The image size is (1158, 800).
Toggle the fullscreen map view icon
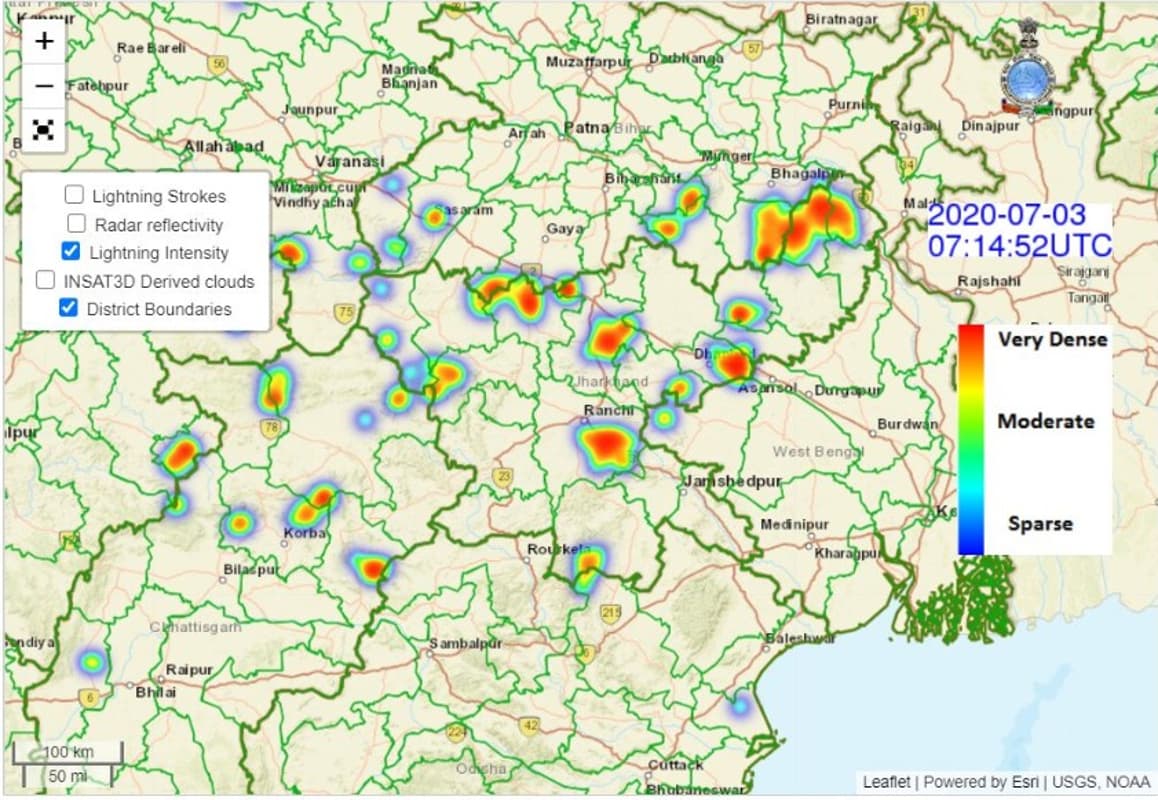pos(44,129)
